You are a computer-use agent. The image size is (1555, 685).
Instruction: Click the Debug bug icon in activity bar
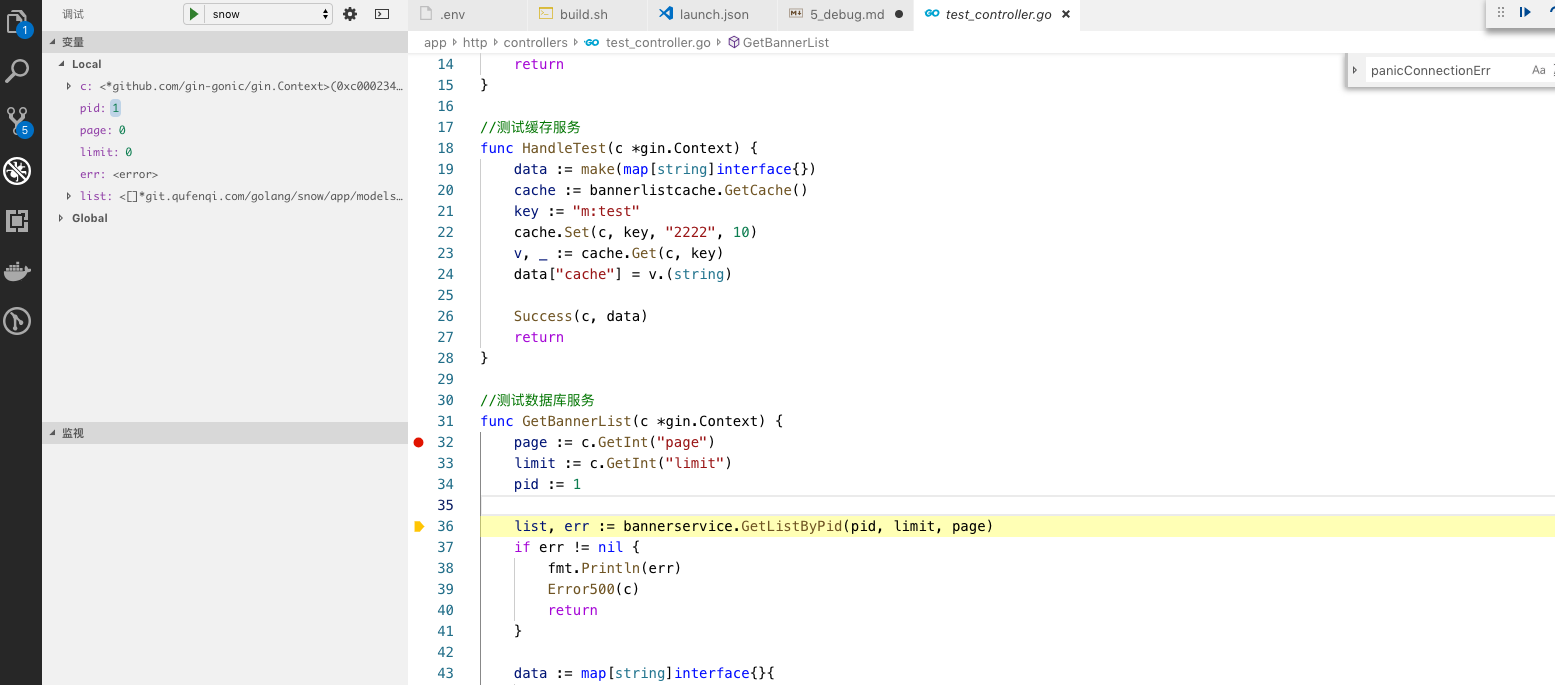[18, 171]
